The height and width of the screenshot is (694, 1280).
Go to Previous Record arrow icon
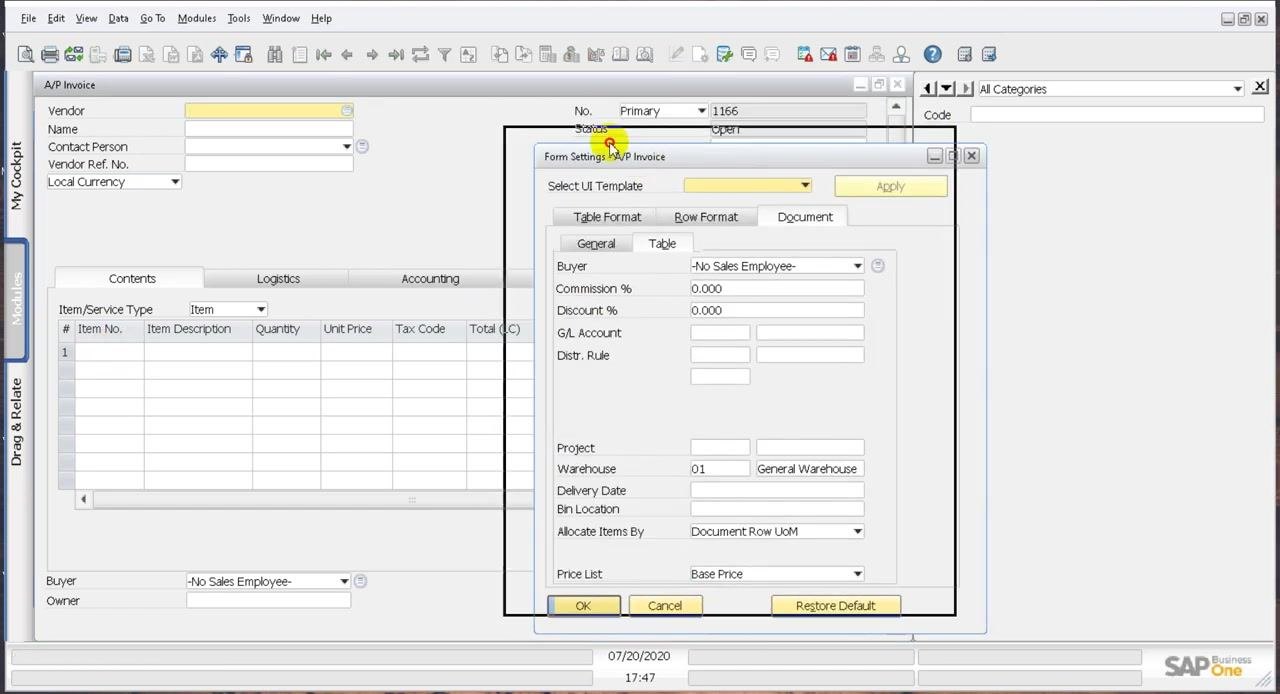347,54
